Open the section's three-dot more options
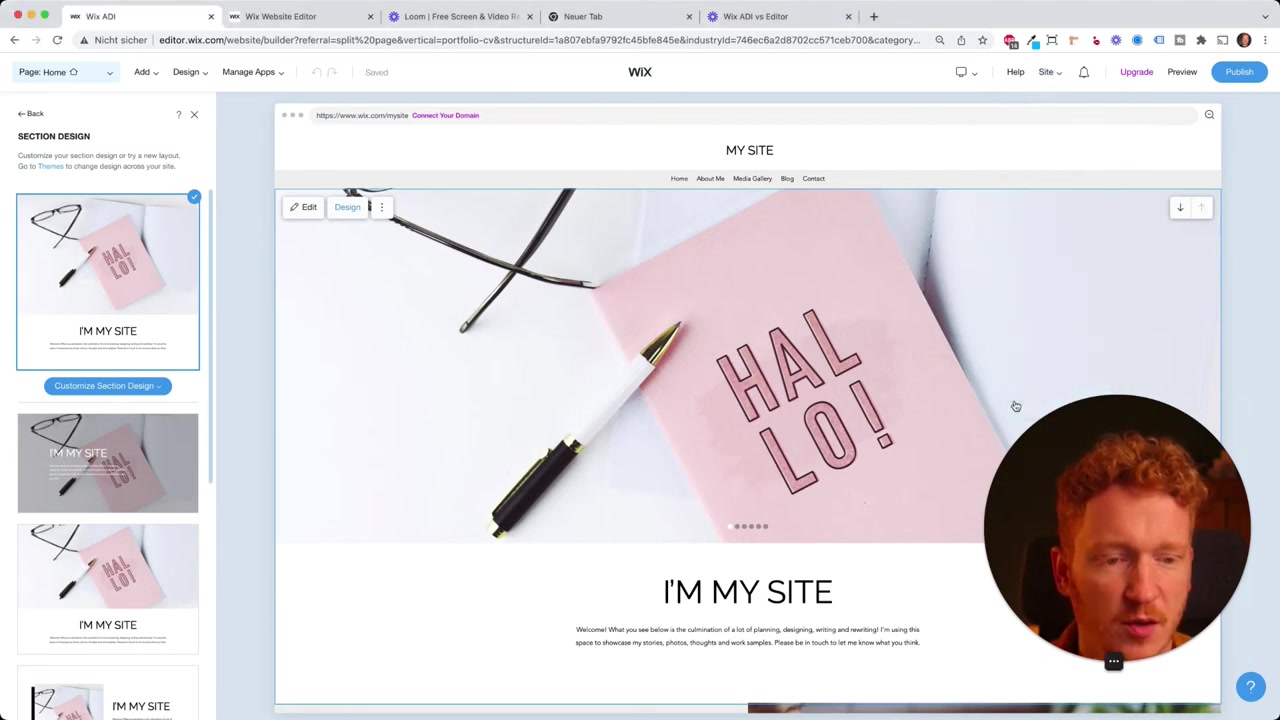This screenshot has width=1280, height=720. pos(381,207)
